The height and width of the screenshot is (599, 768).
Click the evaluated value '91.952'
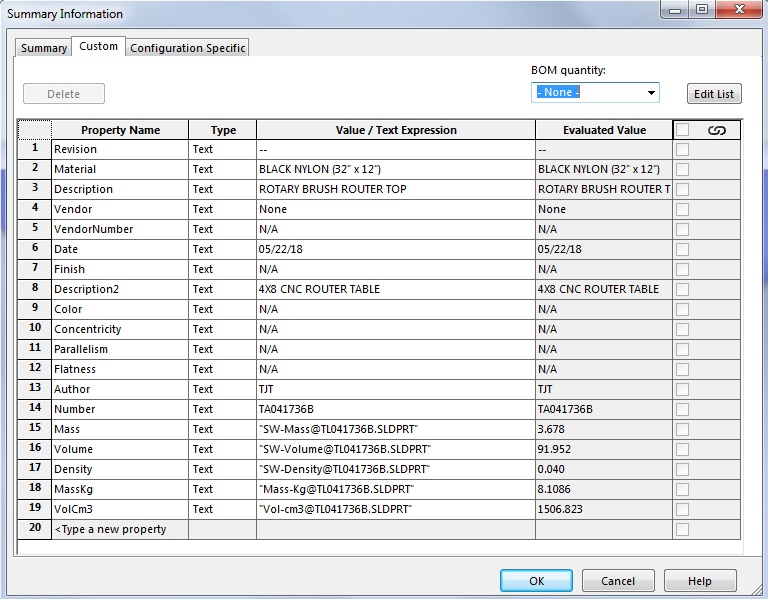point(604,450)
